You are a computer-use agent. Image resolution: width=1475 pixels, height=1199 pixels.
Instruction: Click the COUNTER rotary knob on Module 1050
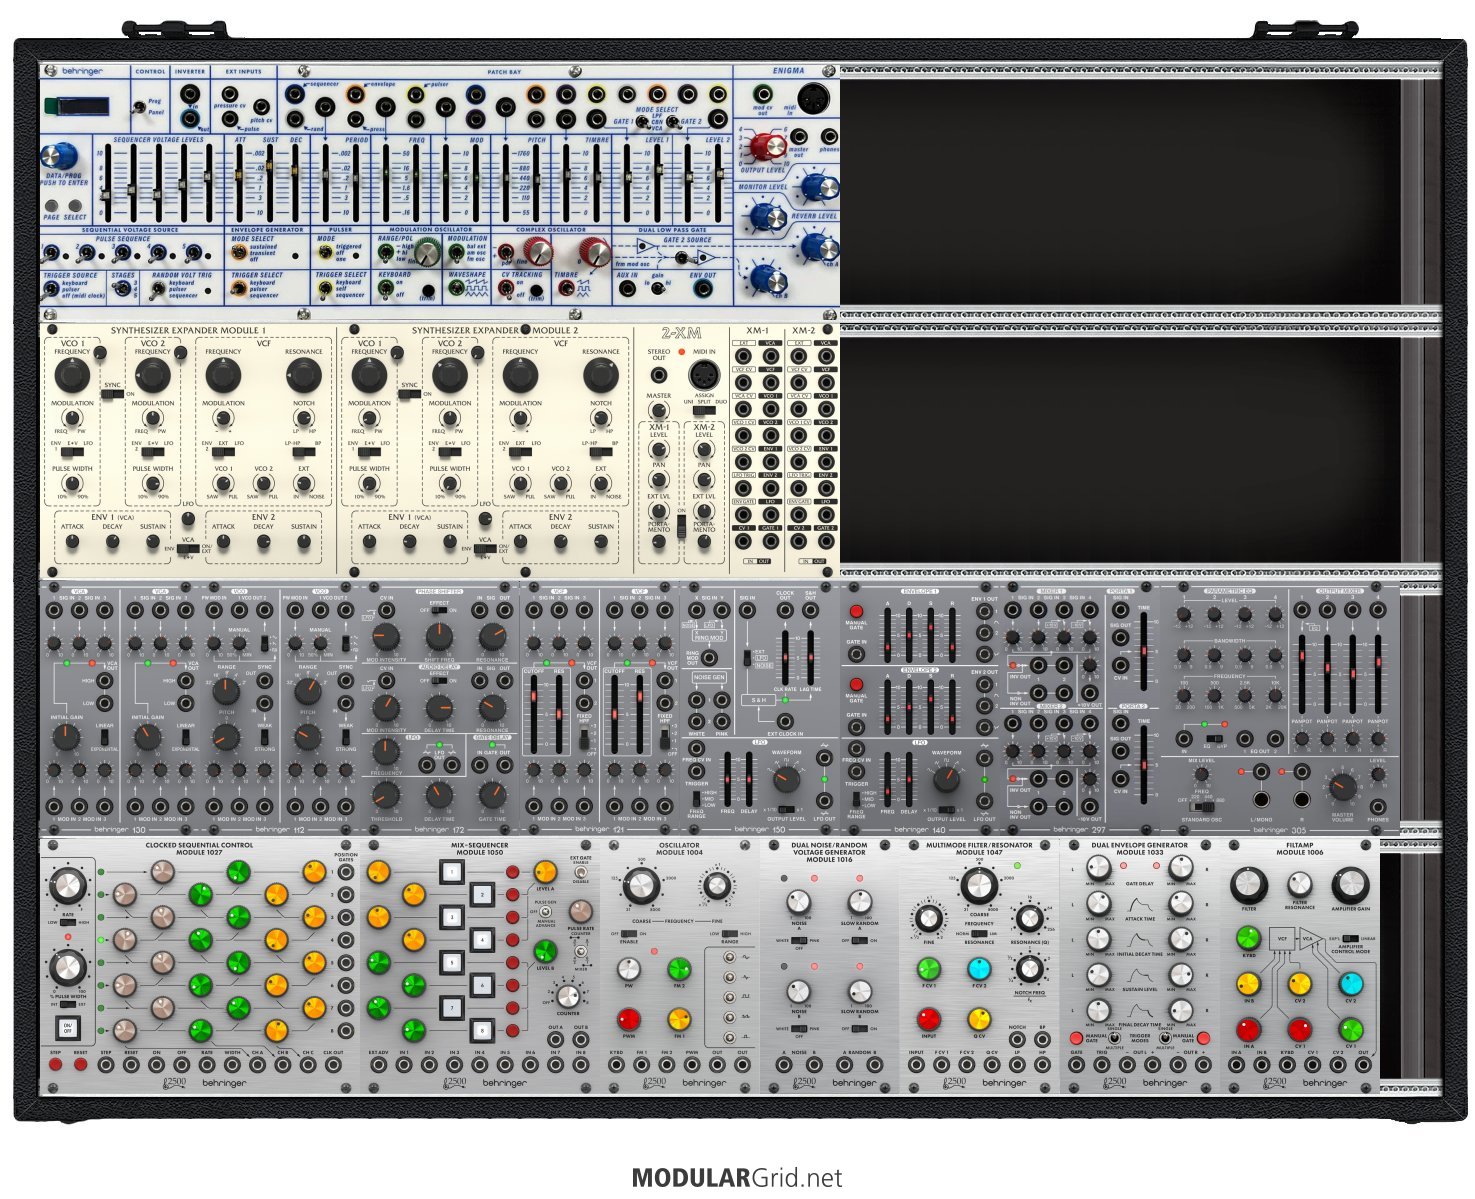pyautogui.click(x=567, y=996)
